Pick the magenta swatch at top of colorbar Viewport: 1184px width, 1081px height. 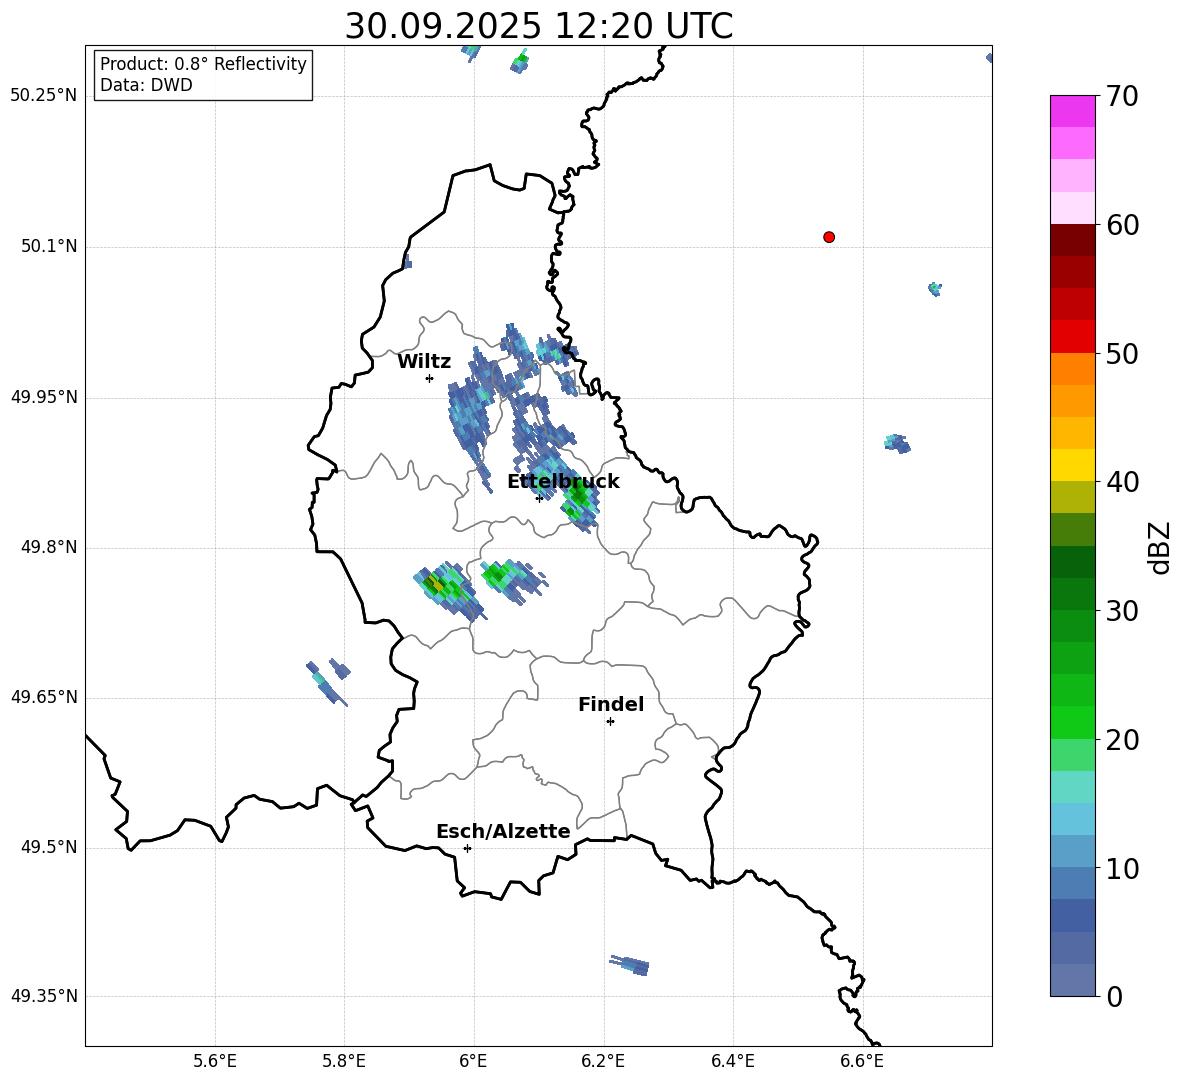tap(1072, 111)
